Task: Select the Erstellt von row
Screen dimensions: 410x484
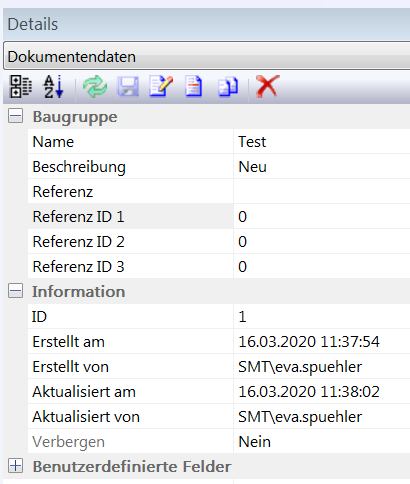Action: point(219,367)
